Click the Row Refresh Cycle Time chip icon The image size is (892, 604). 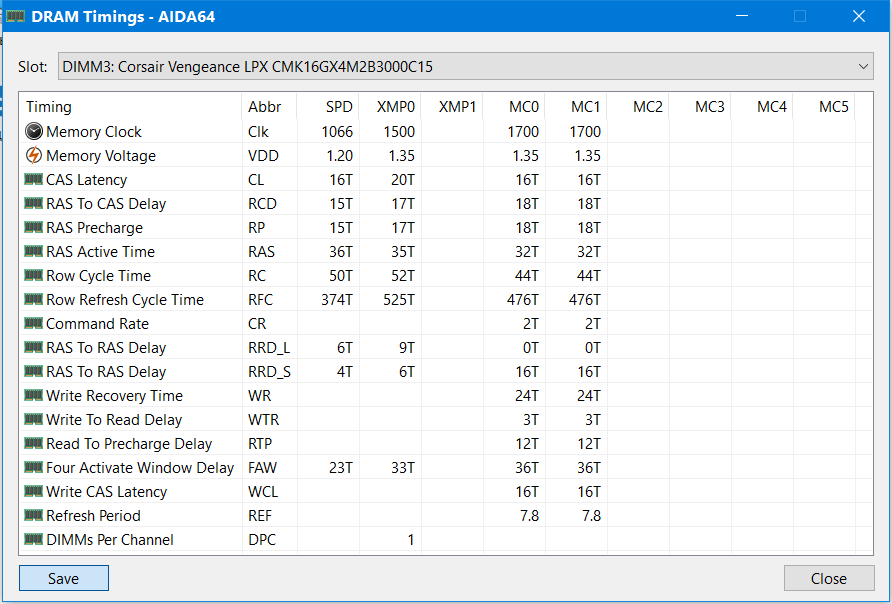[34, 299]
